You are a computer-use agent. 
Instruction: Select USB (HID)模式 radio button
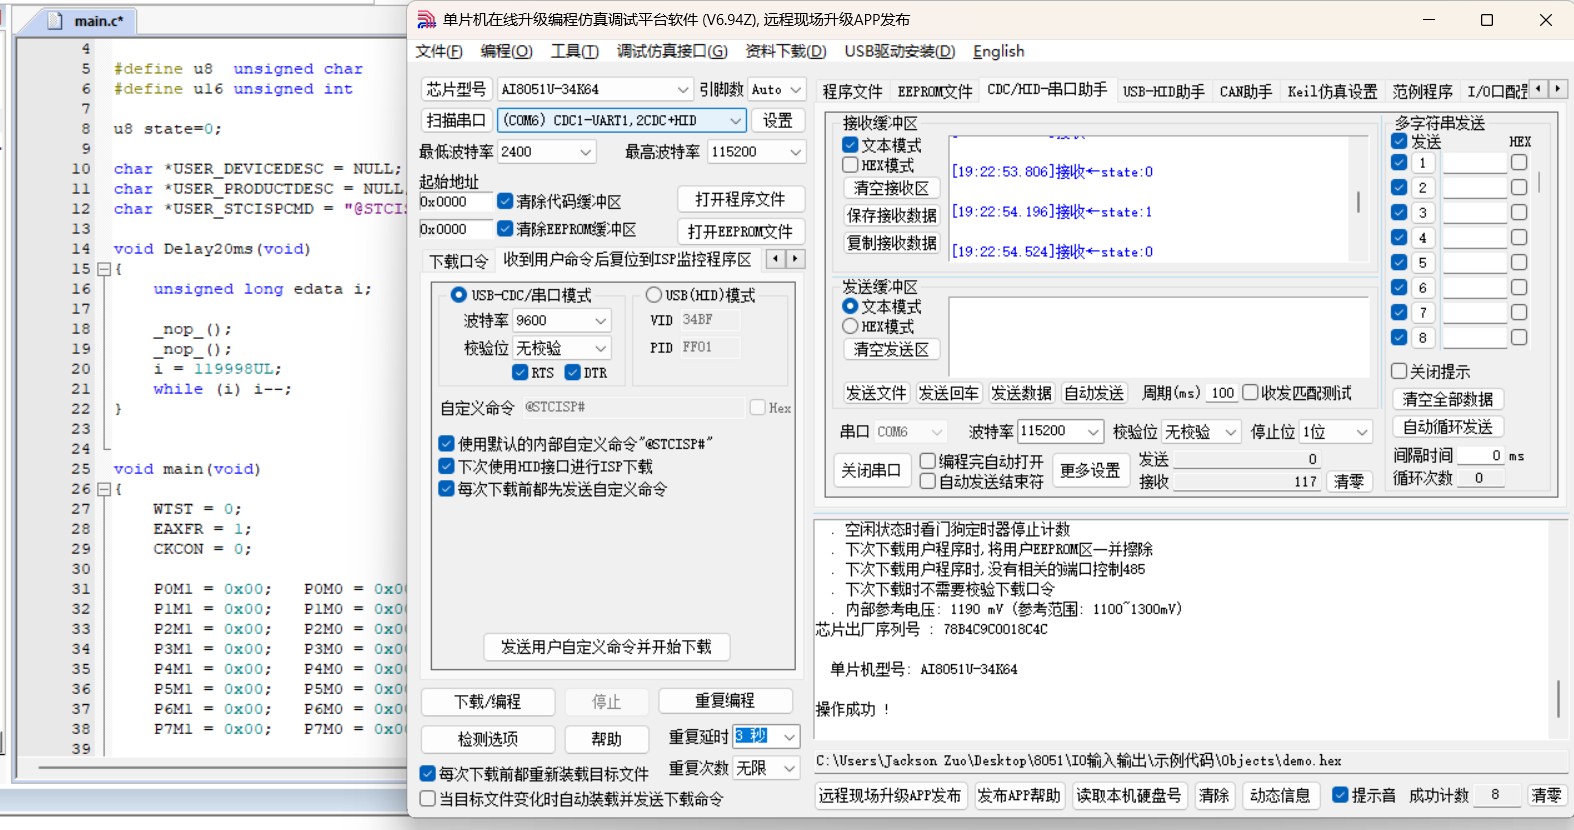click(653, 295)
